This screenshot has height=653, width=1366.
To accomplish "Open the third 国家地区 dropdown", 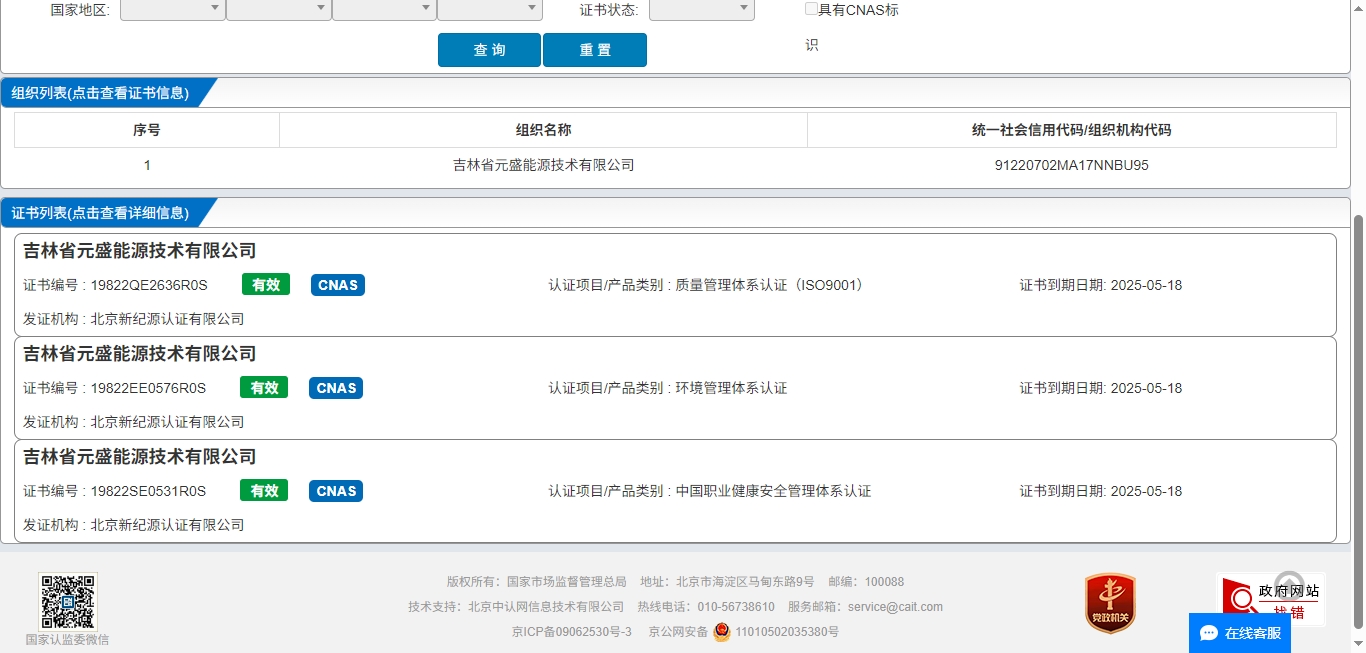I will (x=385, y=9).
